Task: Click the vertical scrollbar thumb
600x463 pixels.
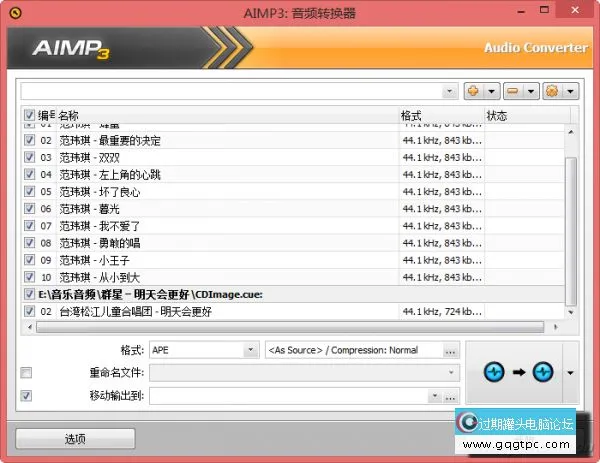Action: tap(571, 231)
